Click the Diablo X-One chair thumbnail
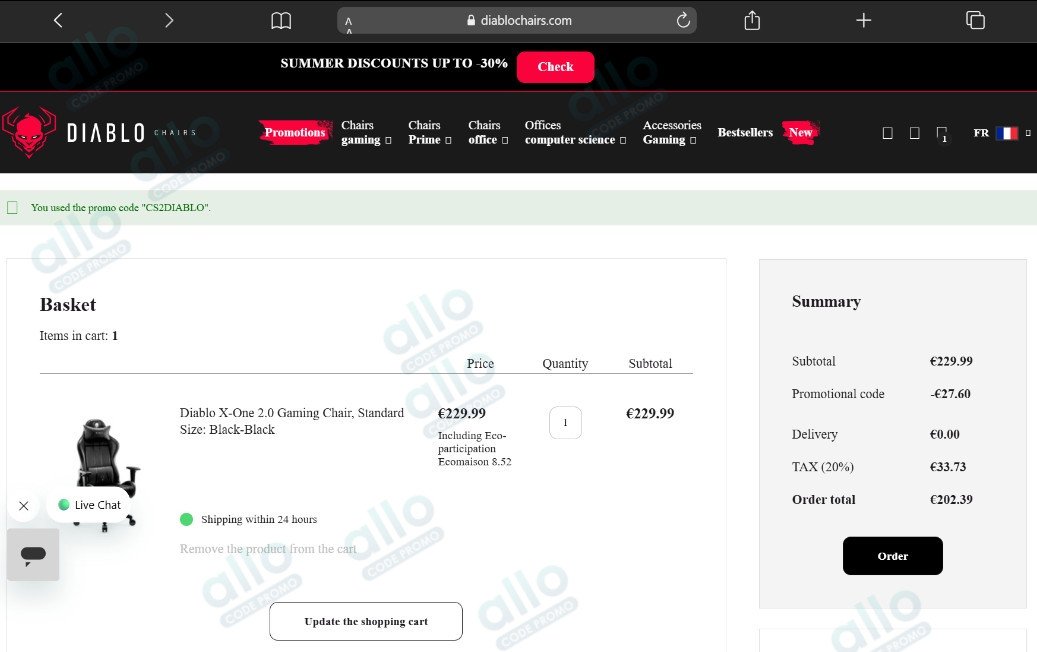Image resolution: width=1037 pixels, height=652 pixels. [106, 473]
